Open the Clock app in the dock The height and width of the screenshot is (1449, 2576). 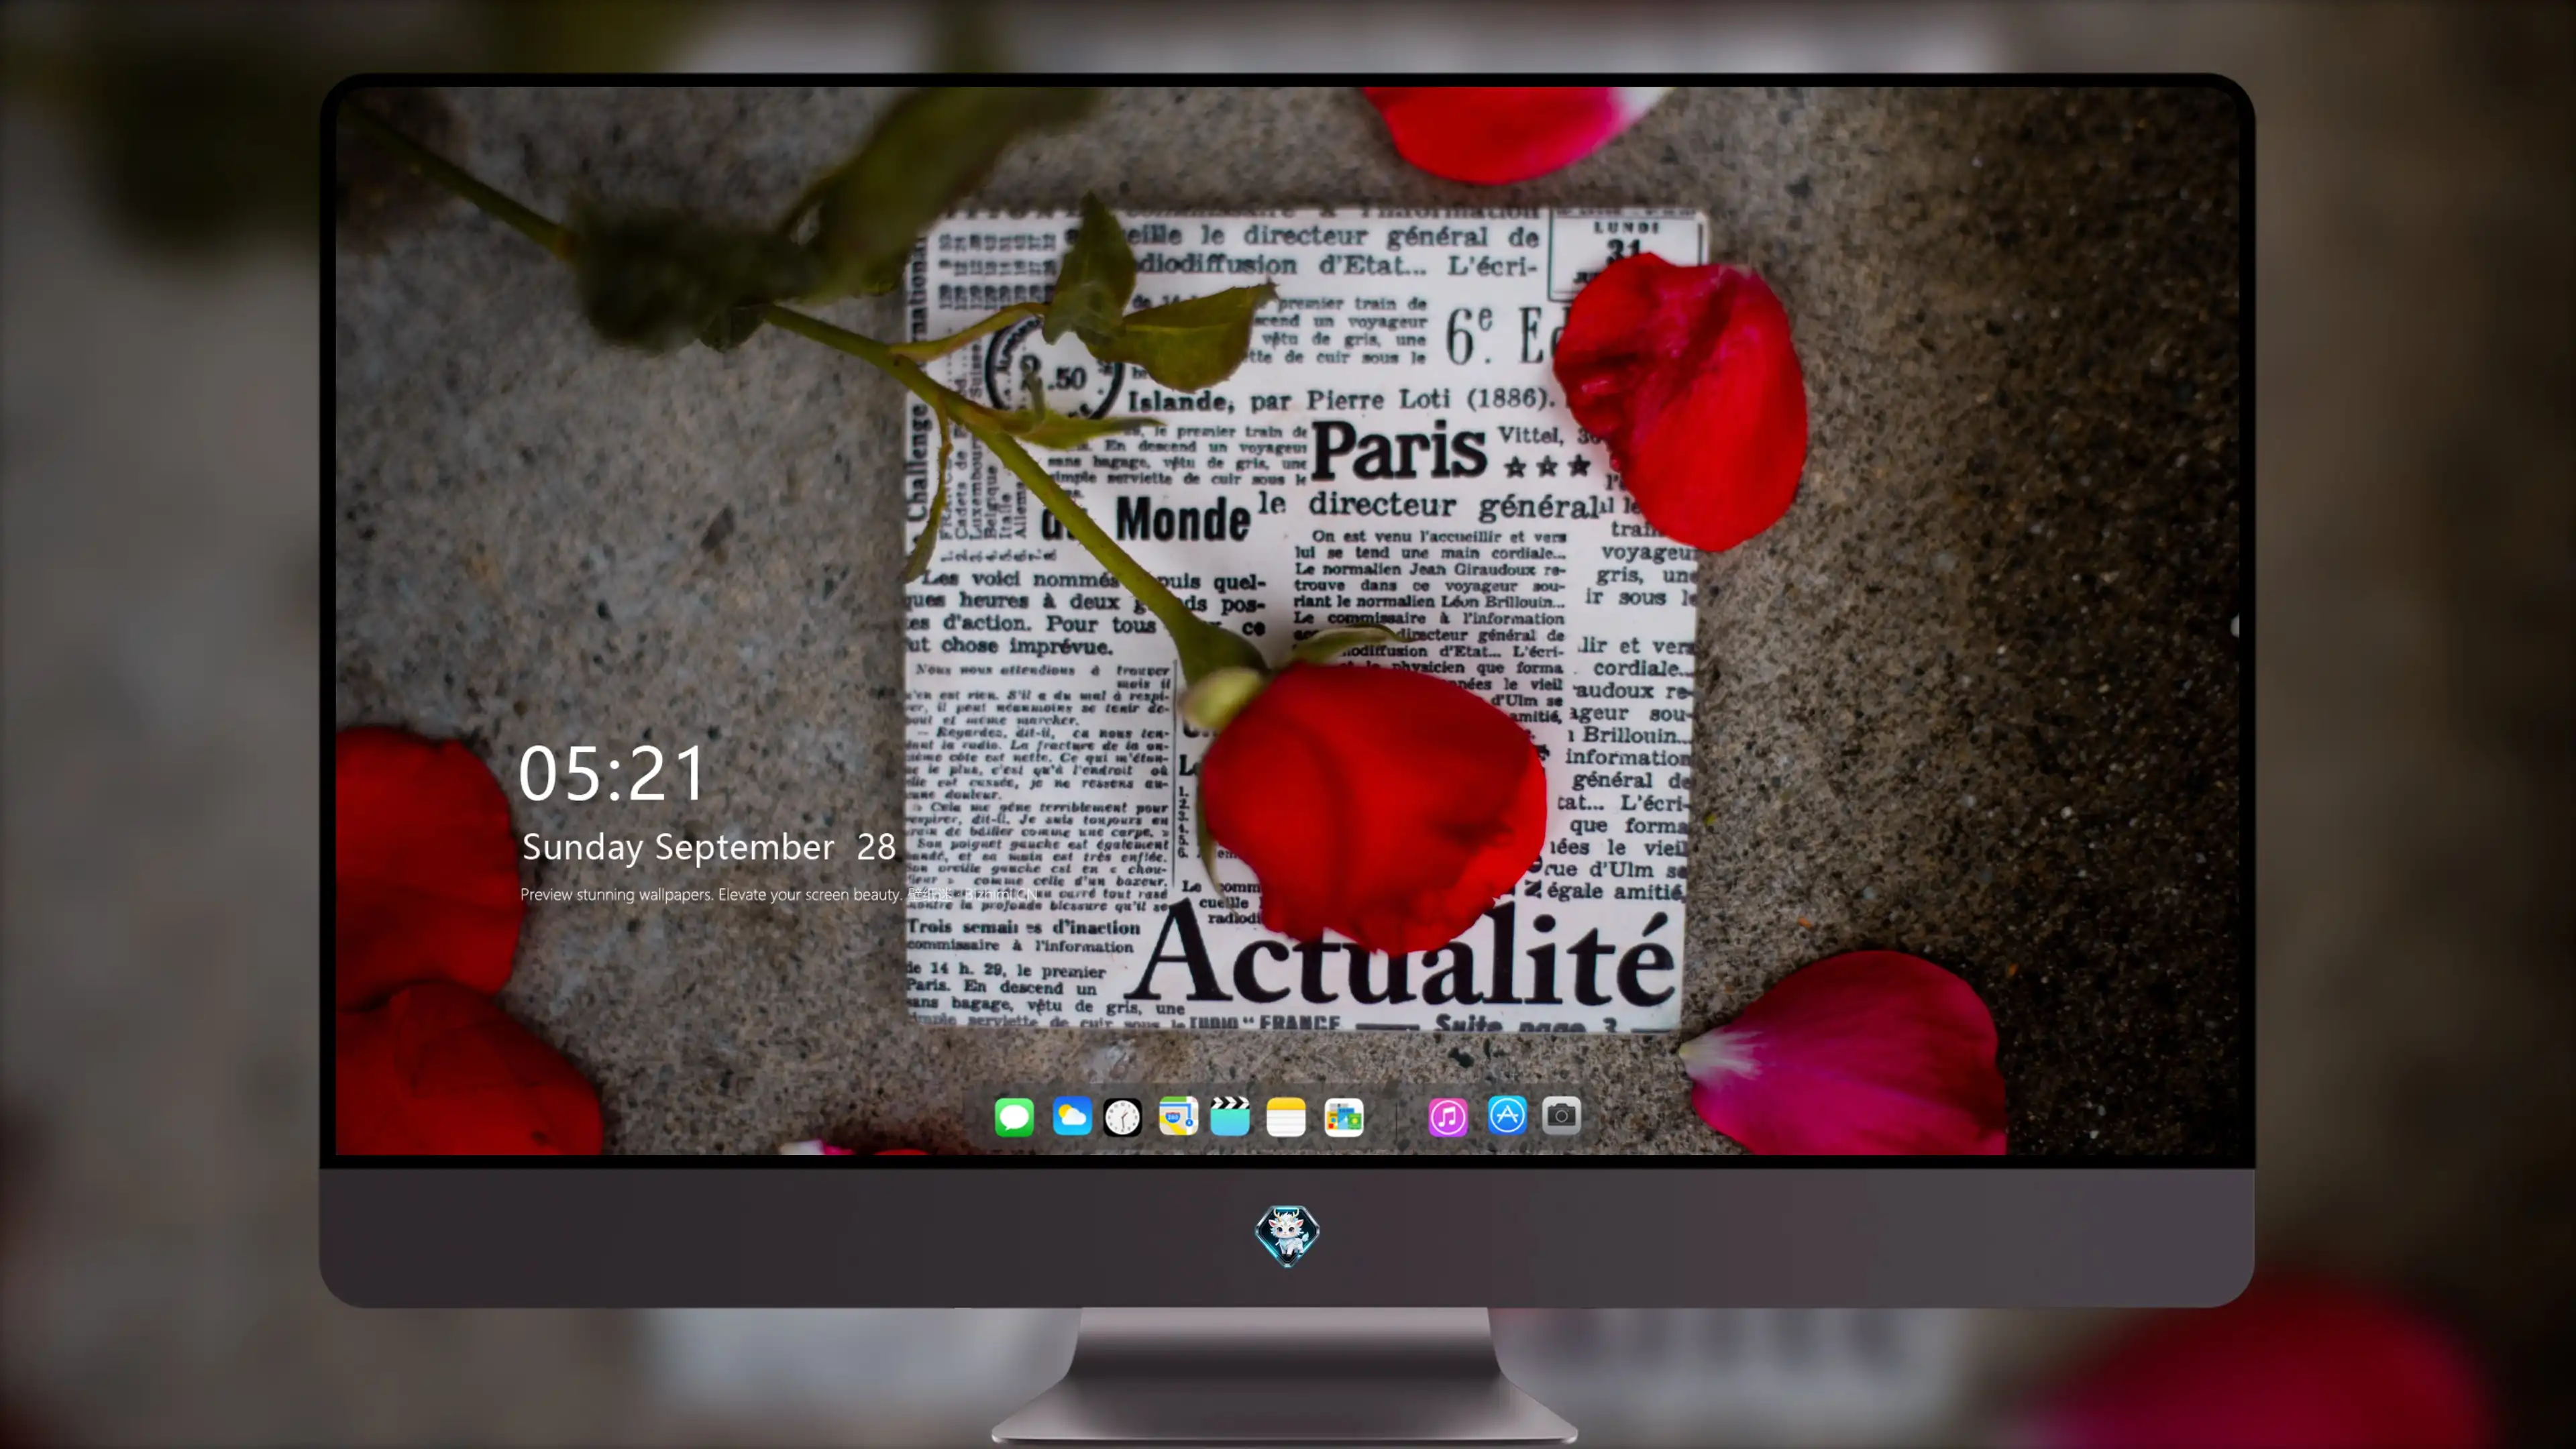1122,1117
